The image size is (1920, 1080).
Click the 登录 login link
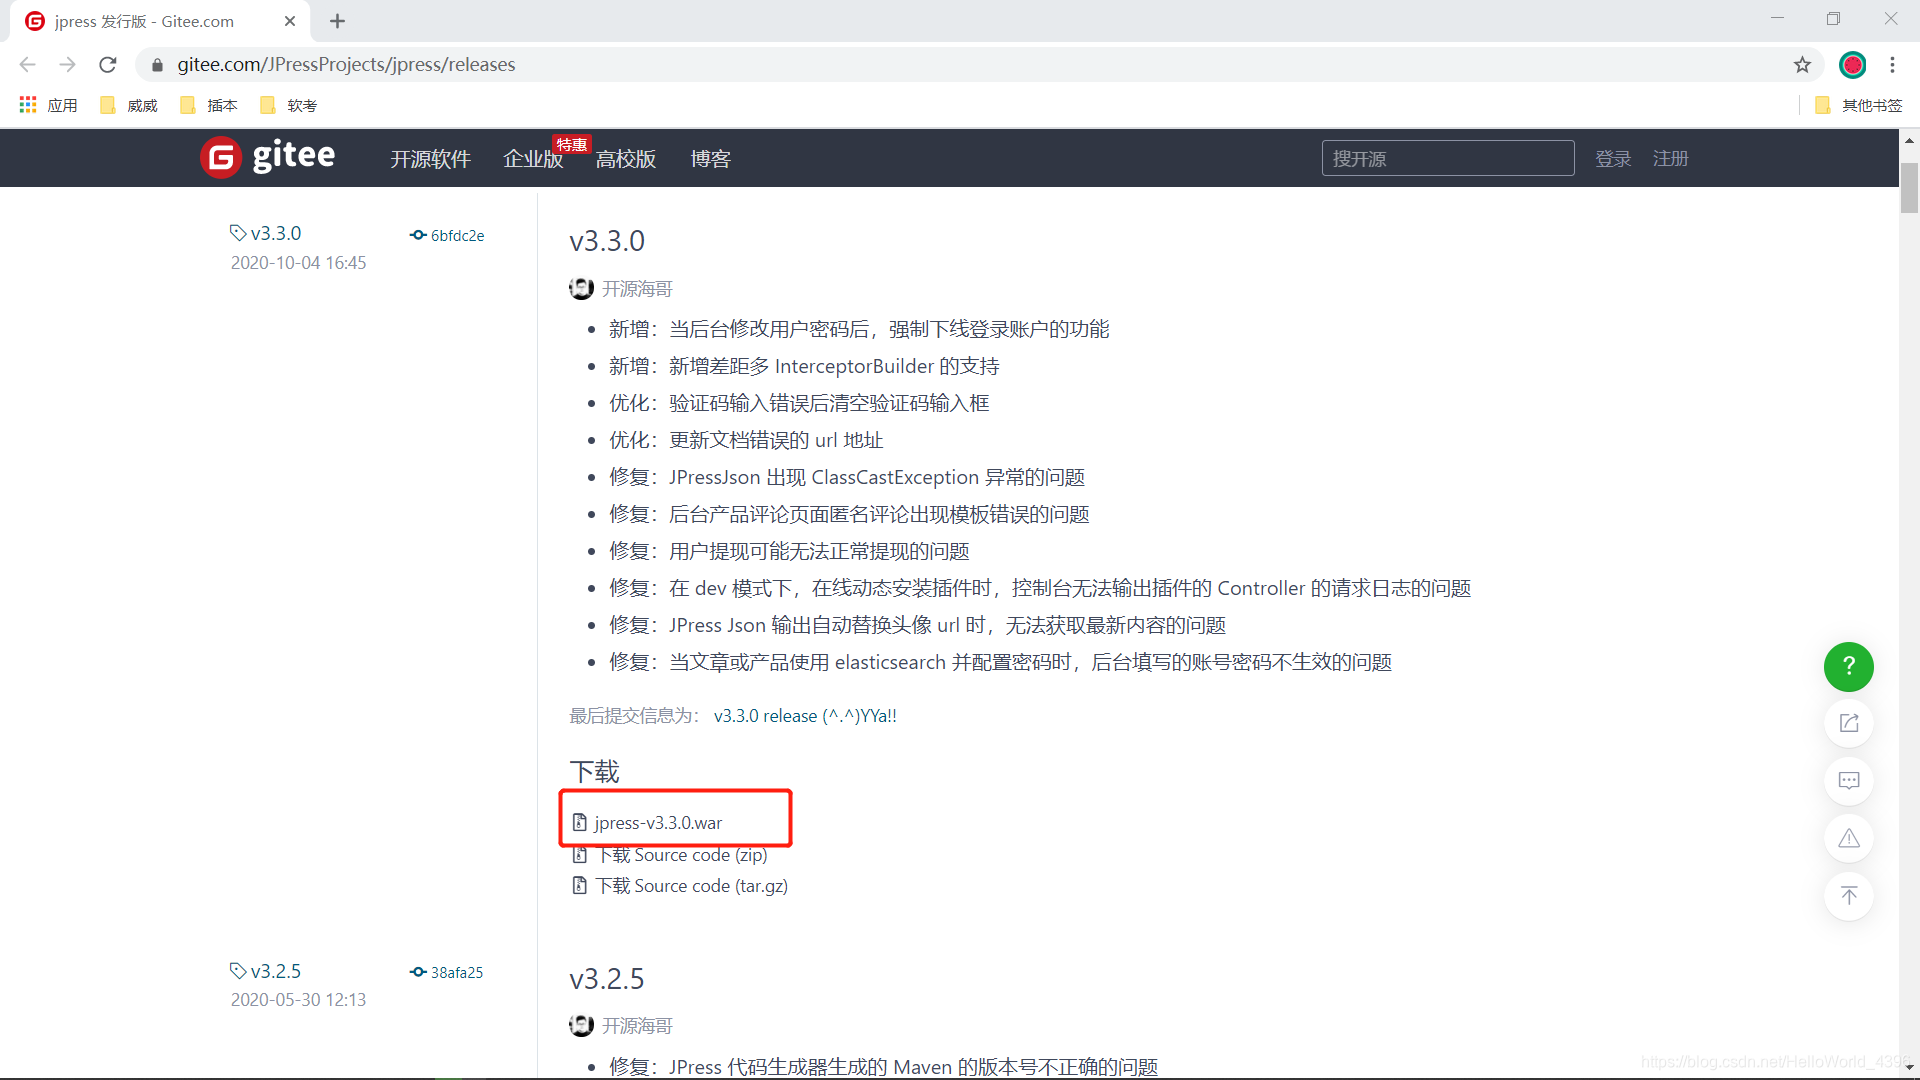[1612, 158]
